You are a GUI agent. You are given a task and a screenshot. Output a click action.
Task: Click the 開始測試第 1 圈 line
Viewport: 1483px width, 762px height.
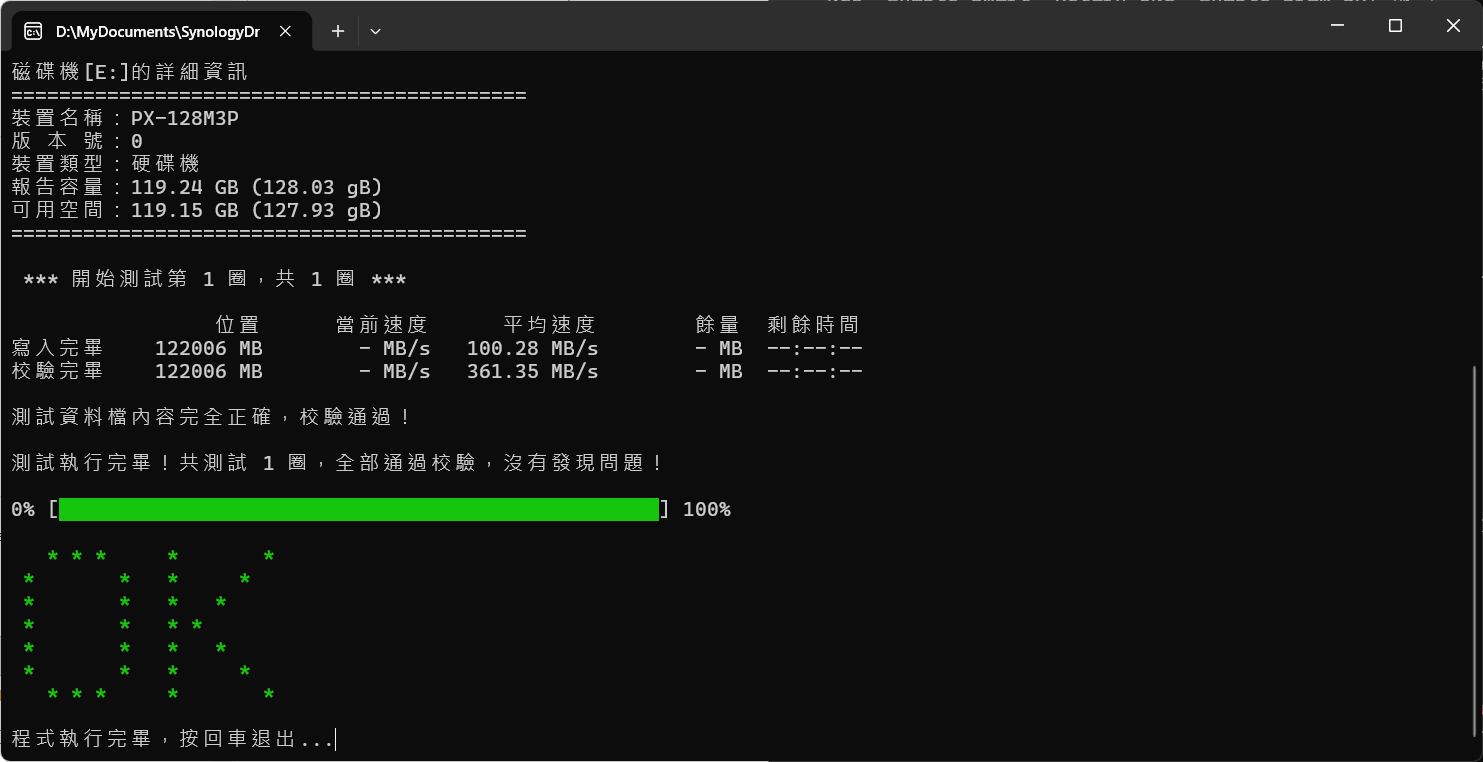[x=214, y=279]
